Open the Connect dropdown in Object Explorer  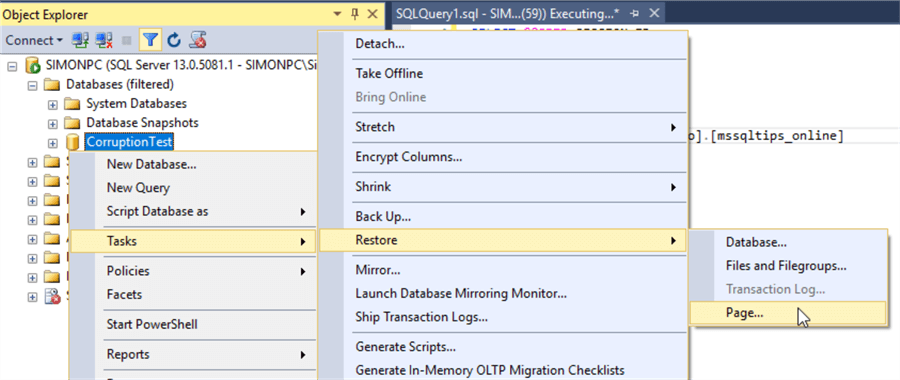pos(34,40)
